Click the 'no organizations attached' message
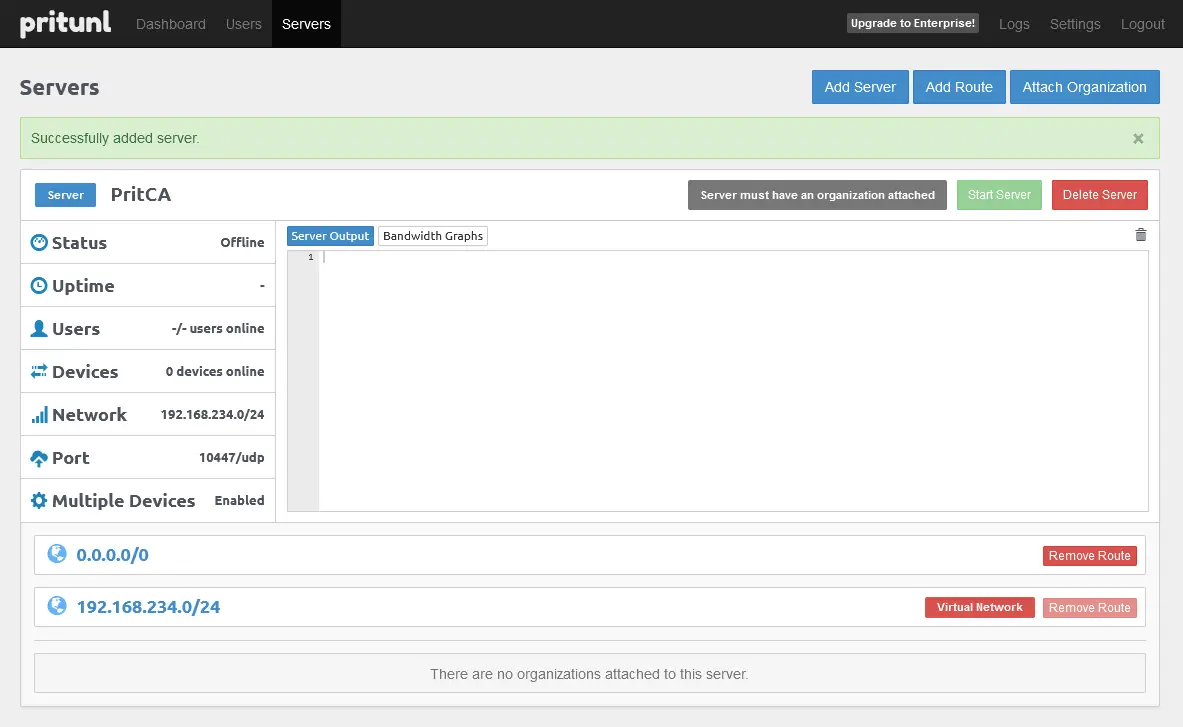1183x727 pixels. [589, 673]
